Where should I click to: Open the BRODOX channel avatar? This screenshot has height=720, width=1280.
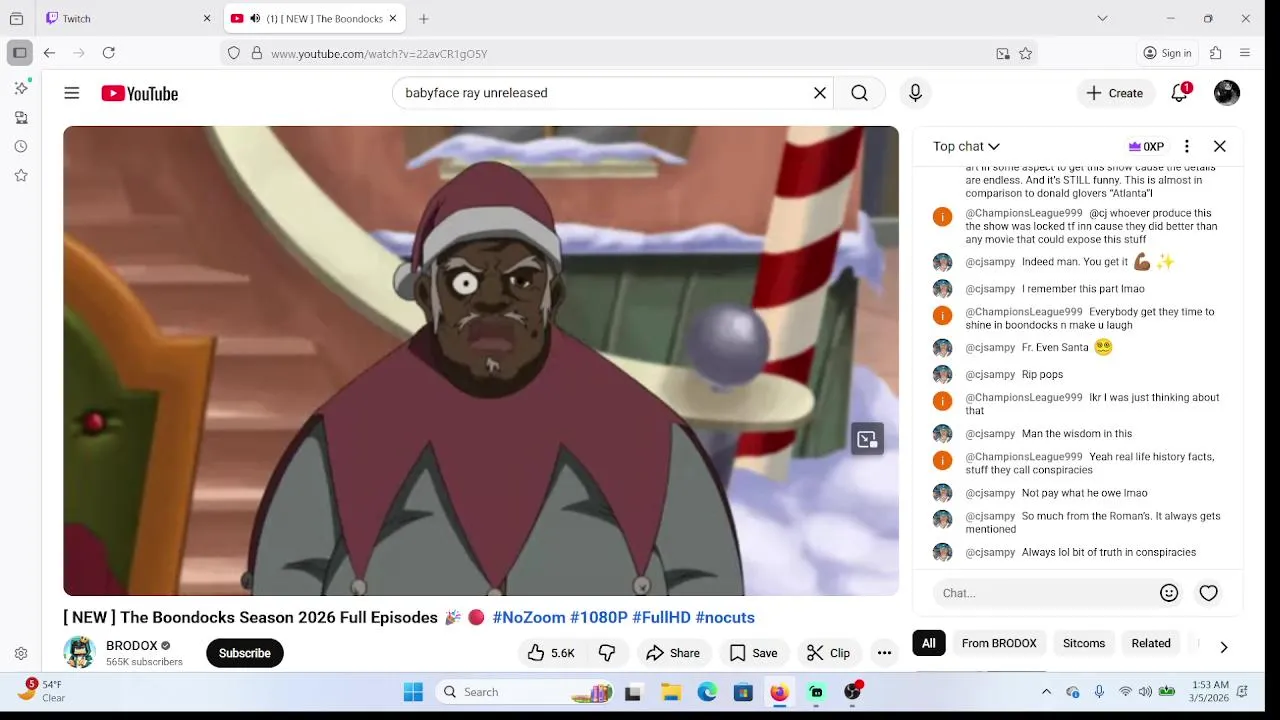79,652
